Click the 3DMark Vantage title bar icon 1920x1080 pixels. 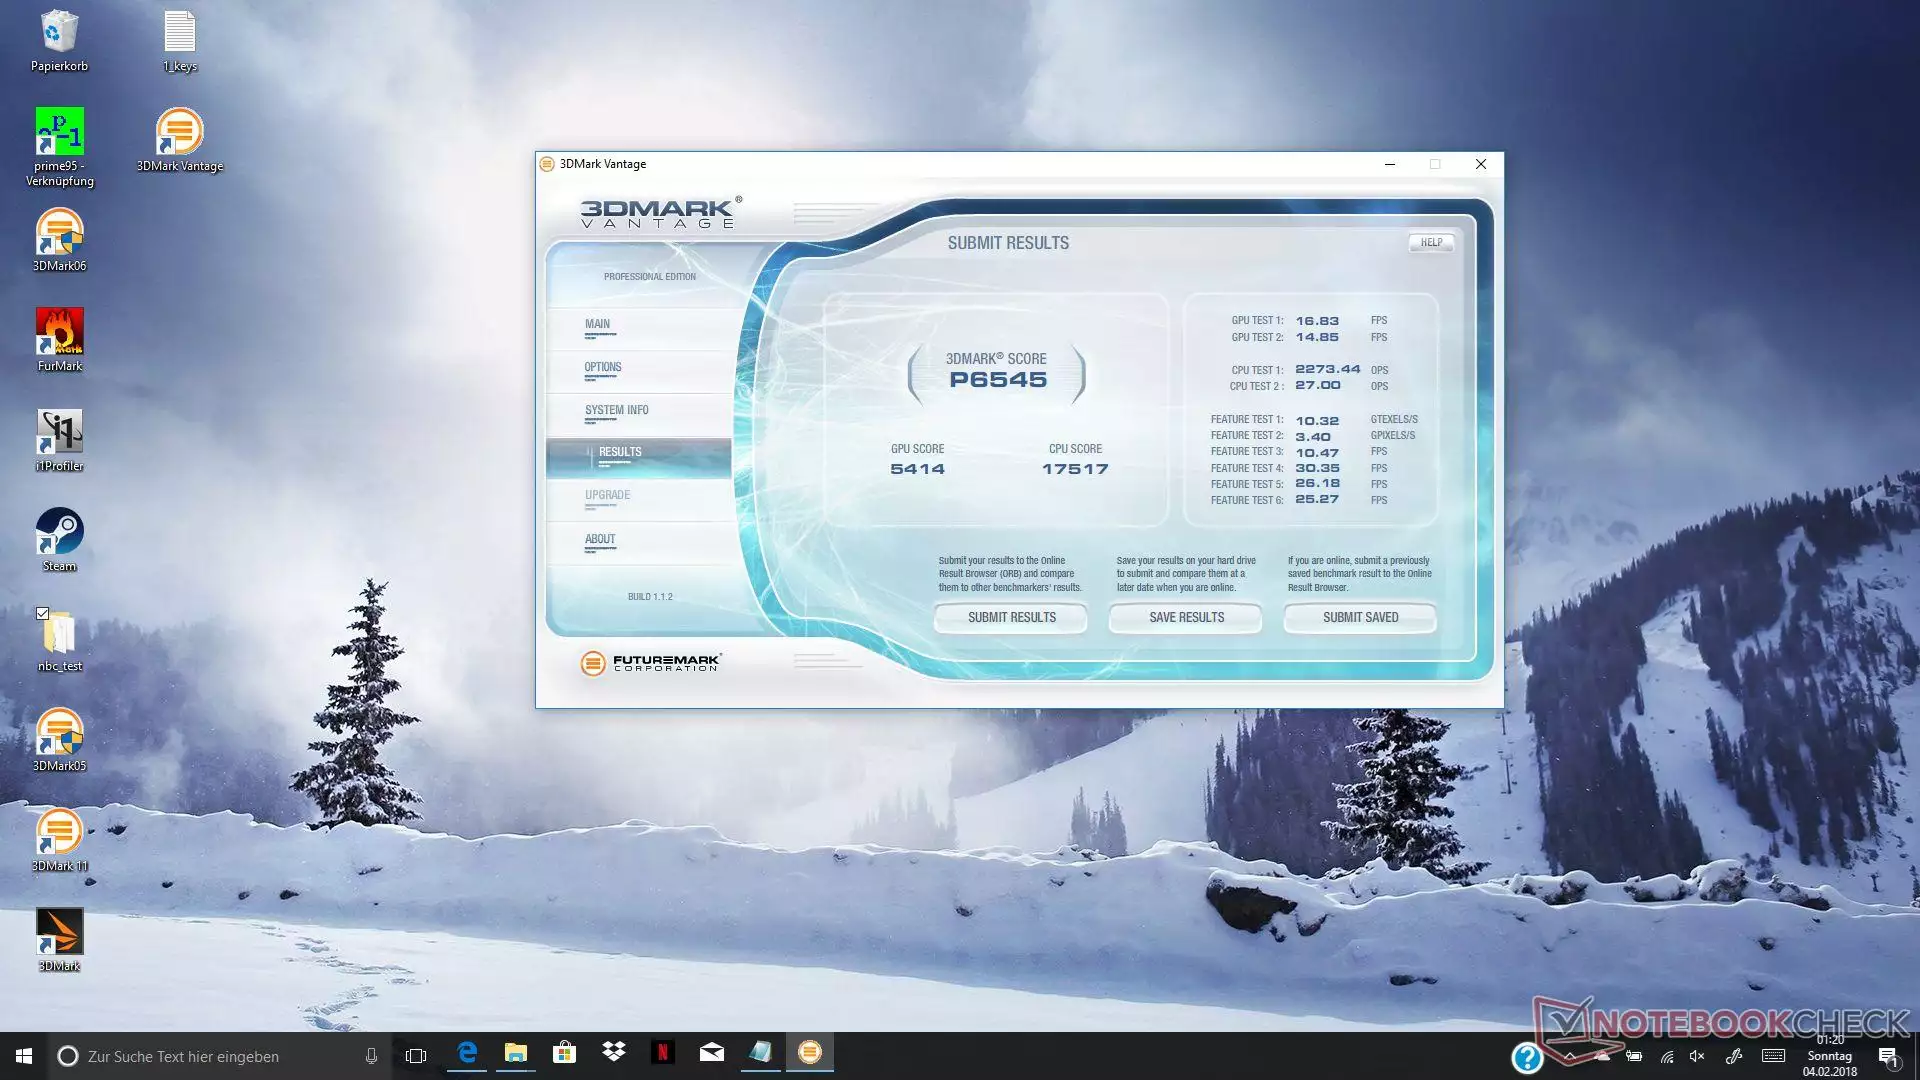tap(547, 164)
